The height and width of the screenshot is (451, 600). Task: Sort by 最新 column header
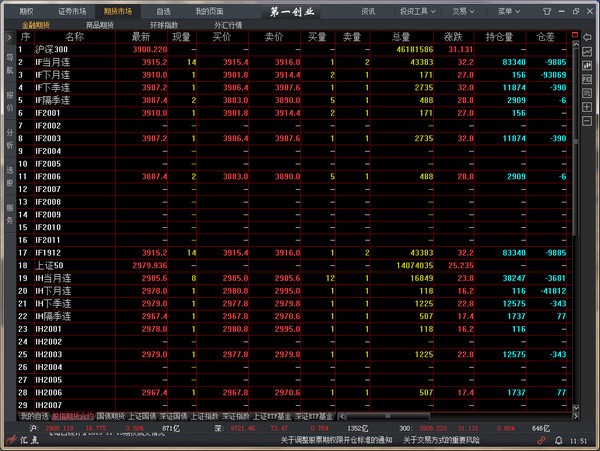click(x=141, y=37)
